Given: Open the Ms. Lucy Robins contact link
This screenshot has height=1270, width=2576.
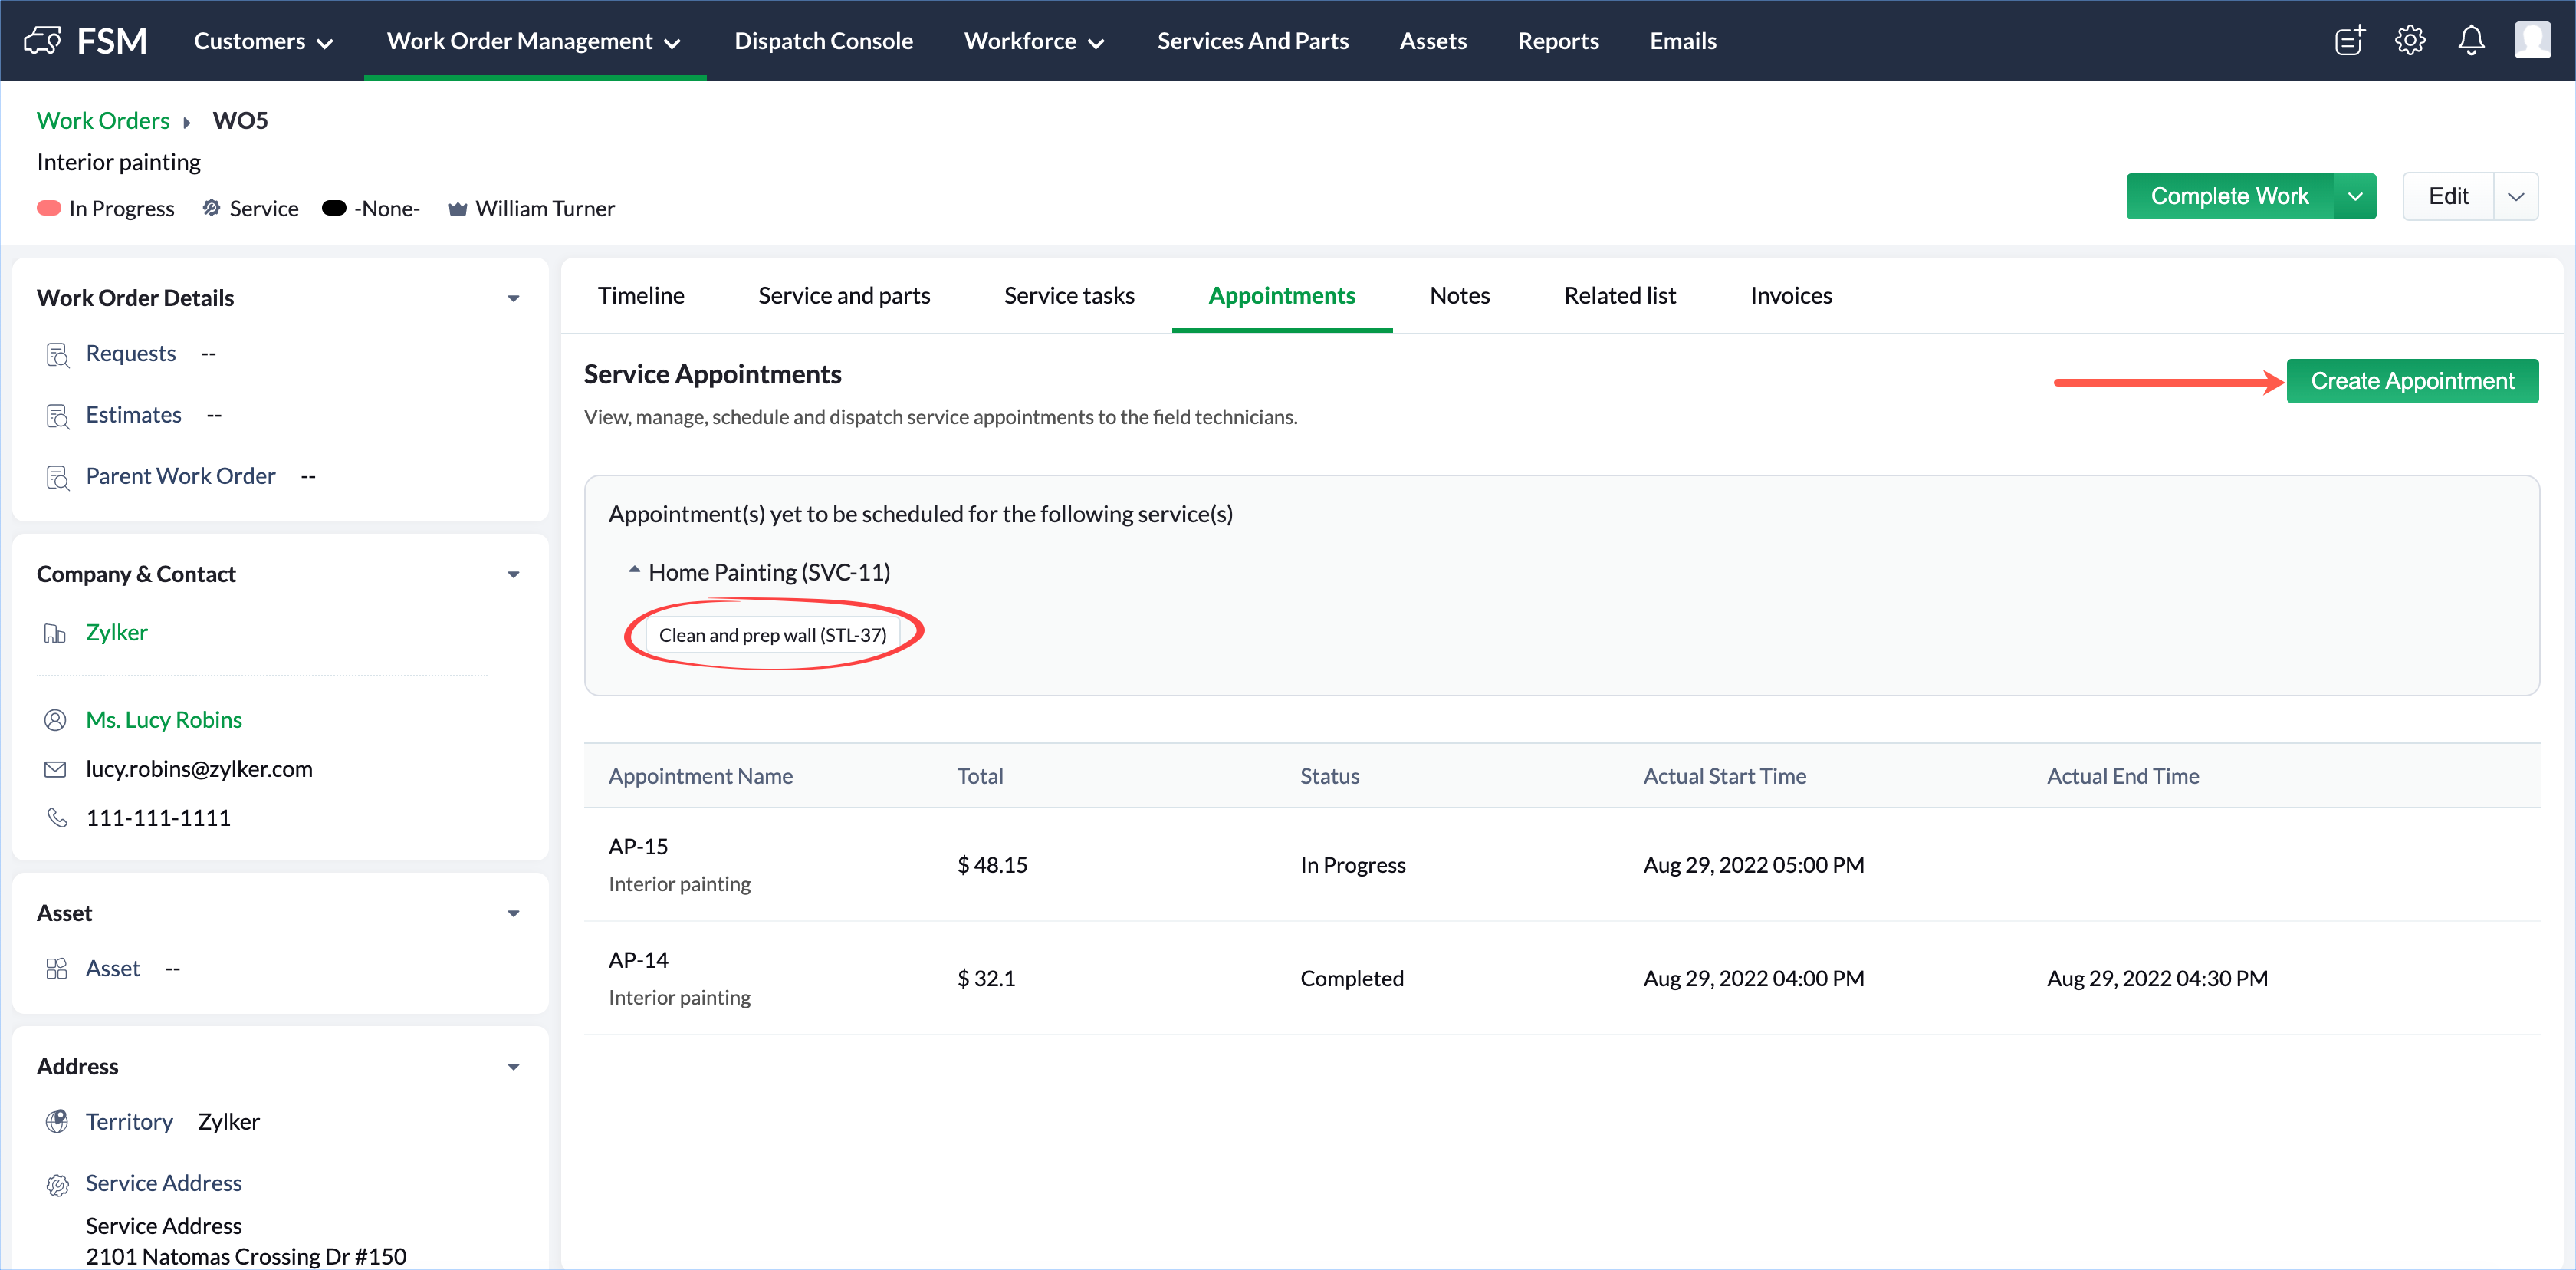Looking at the screenshot, I should (x=164, y=720).
